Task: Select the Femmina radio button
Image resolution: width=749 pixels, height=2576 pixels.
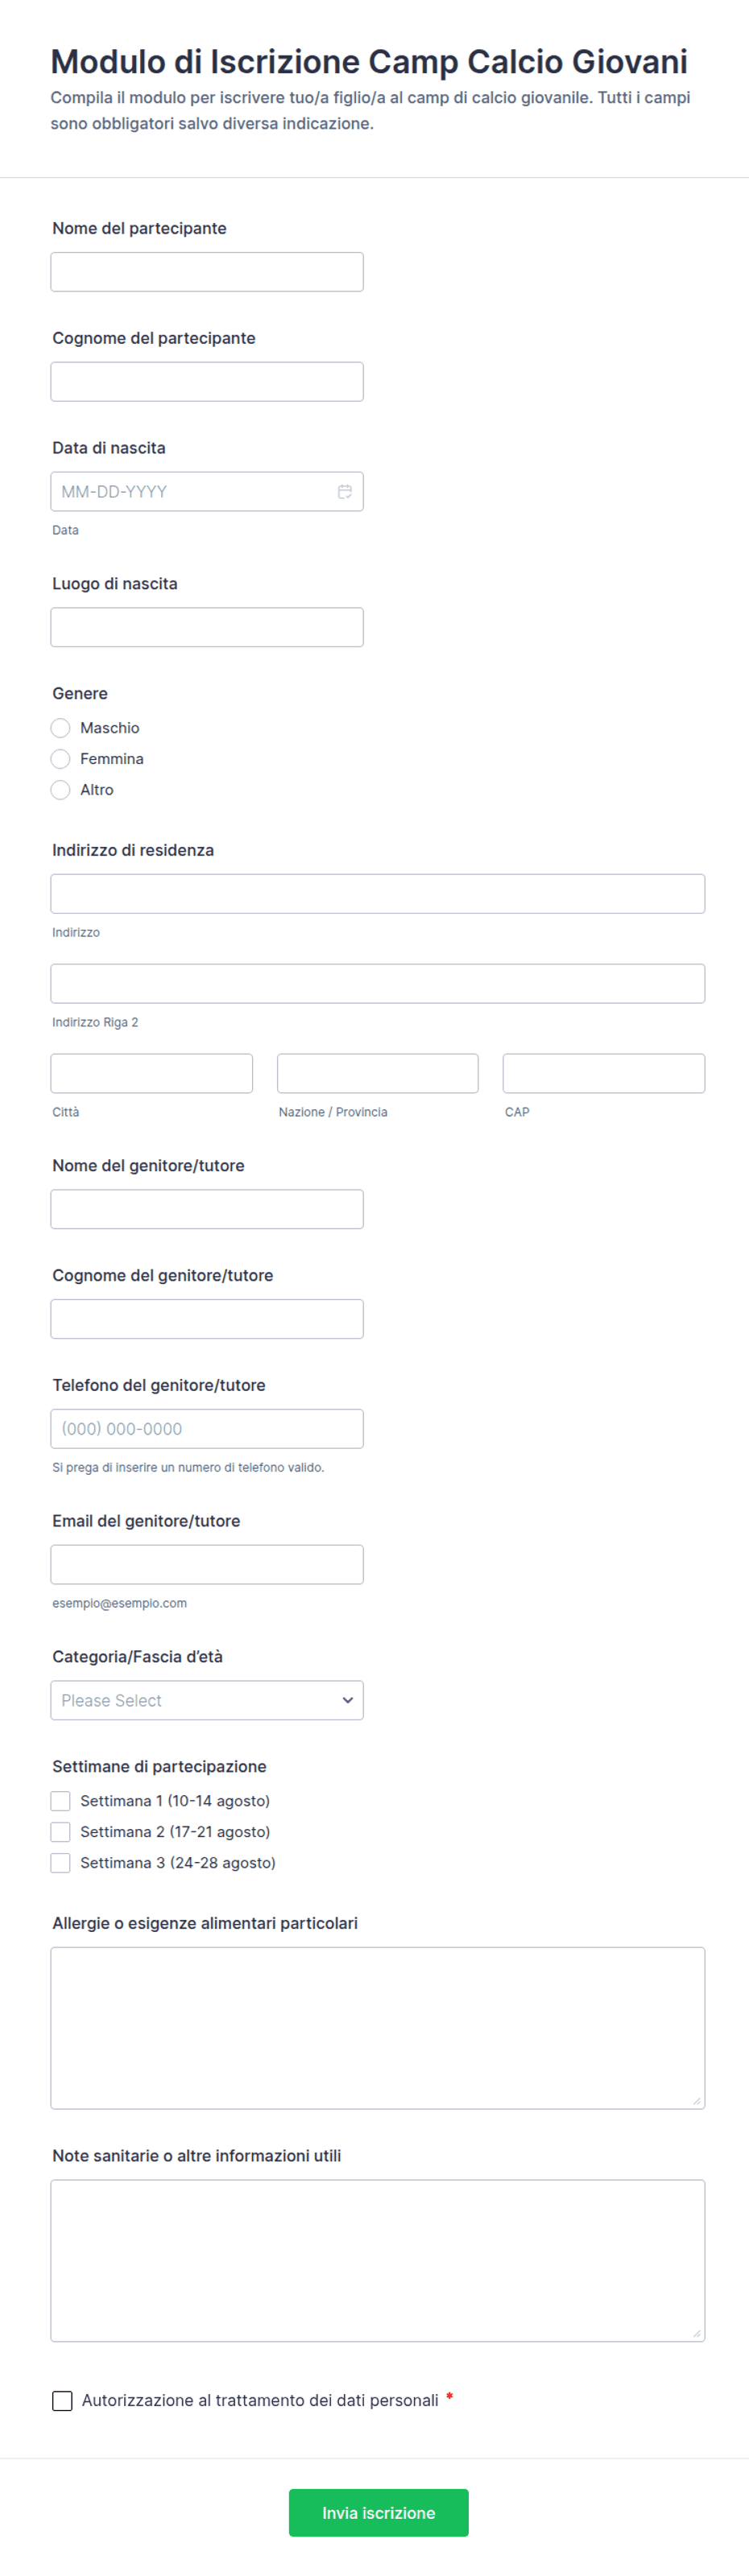Action: coord(61,759)
